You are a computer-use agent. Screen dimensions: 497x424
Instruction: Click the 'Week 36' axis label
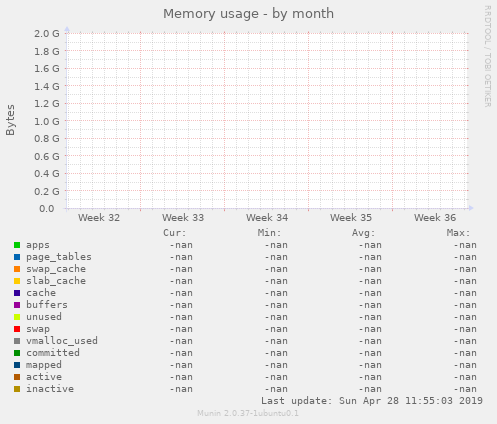point(435,218)
